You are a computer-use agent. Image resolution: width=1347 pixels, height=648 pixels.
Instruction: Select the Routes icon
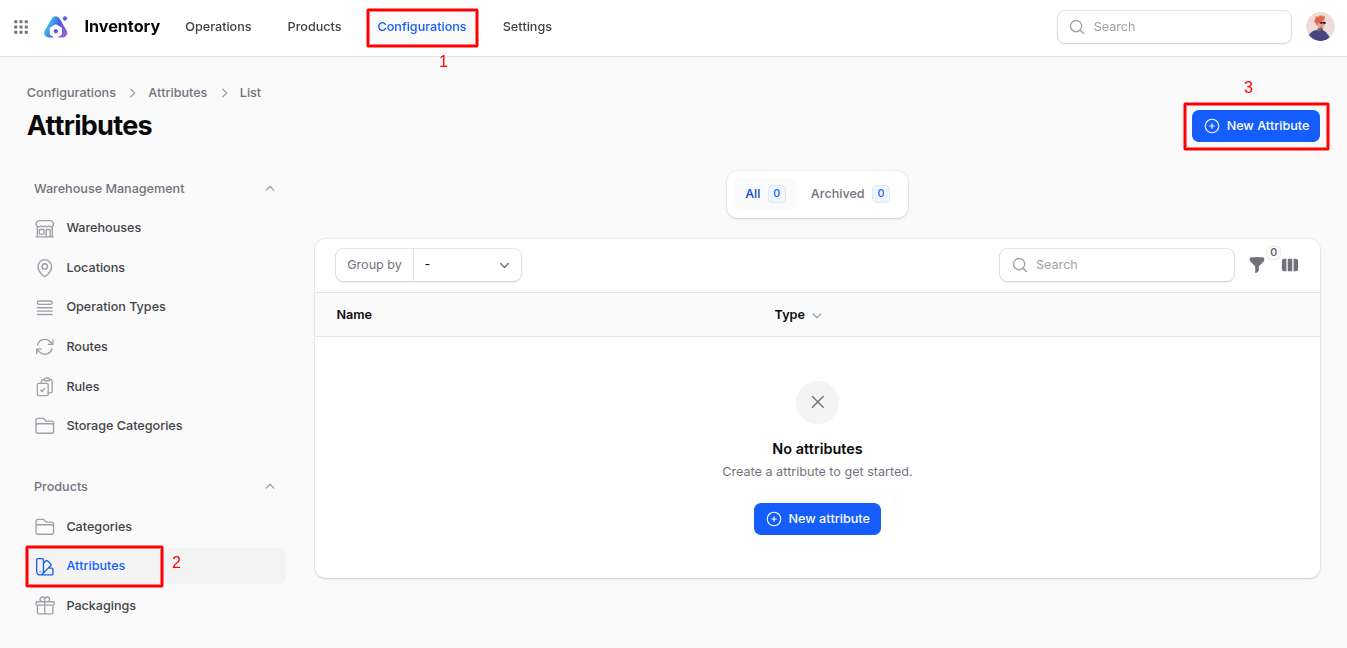(x=45, y=346)
